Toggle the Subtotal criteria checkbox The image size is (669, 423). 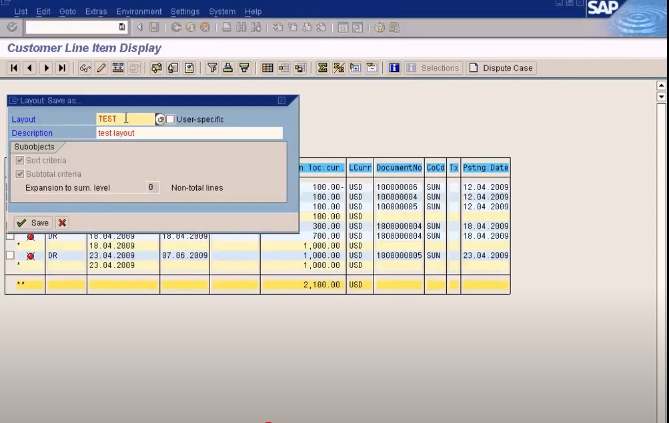pos(20,174)
